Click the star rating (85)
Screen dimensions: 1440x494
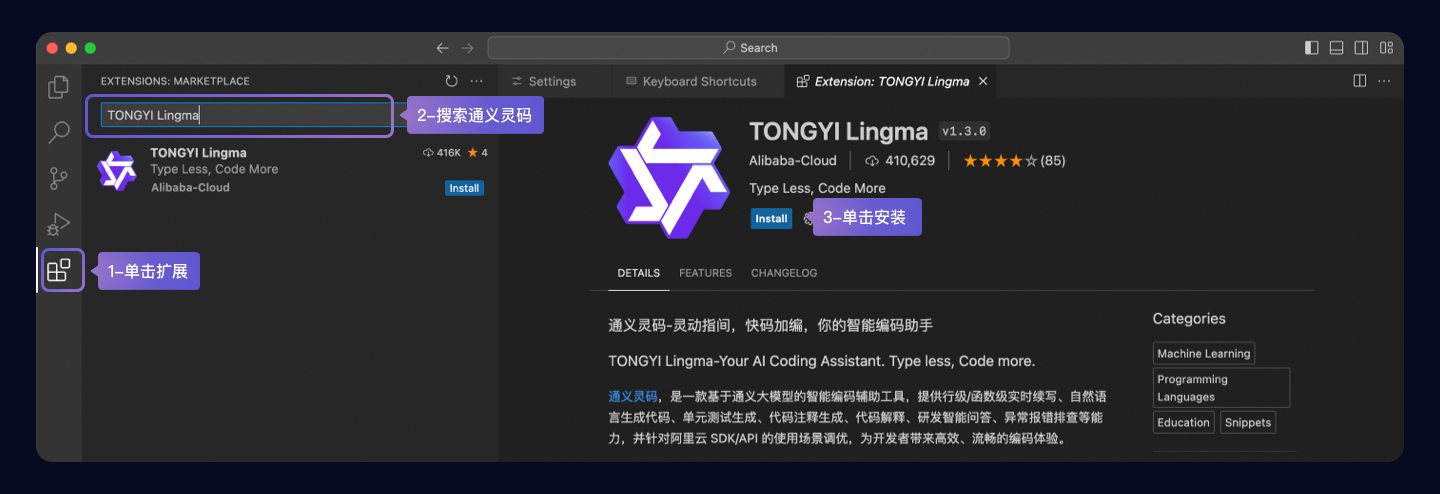[1013, 160]
